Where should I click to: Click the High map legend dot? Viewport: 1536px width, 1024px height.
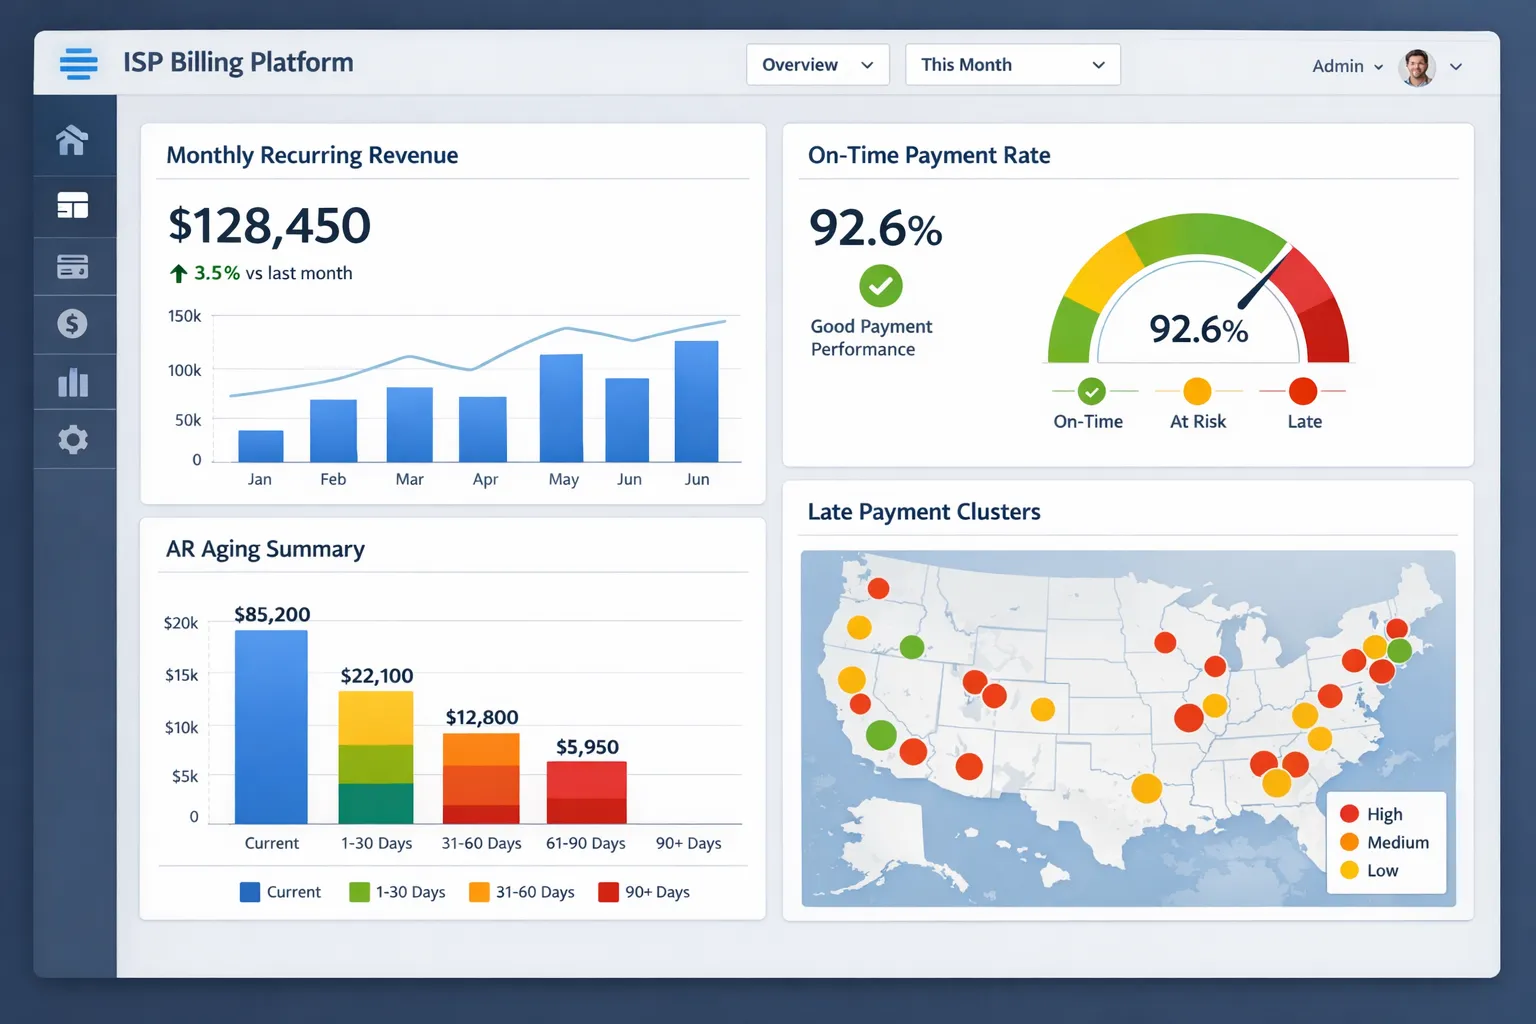(x=1349, y=814)
